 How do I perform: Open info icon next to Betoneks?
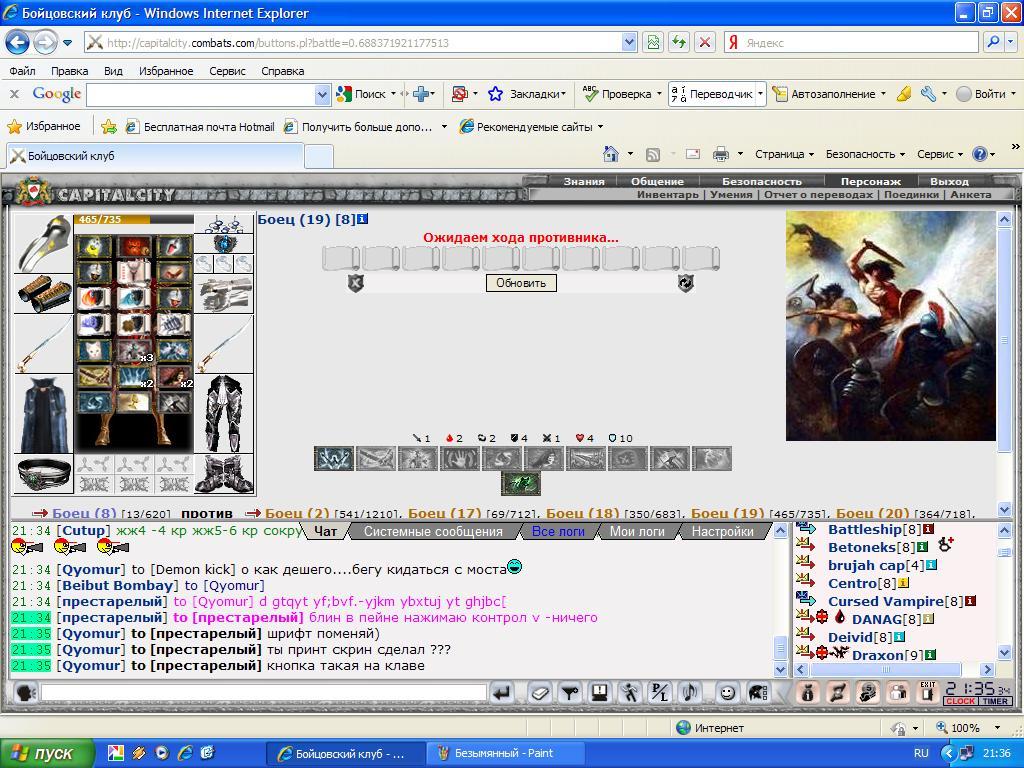tap(923, 547)
